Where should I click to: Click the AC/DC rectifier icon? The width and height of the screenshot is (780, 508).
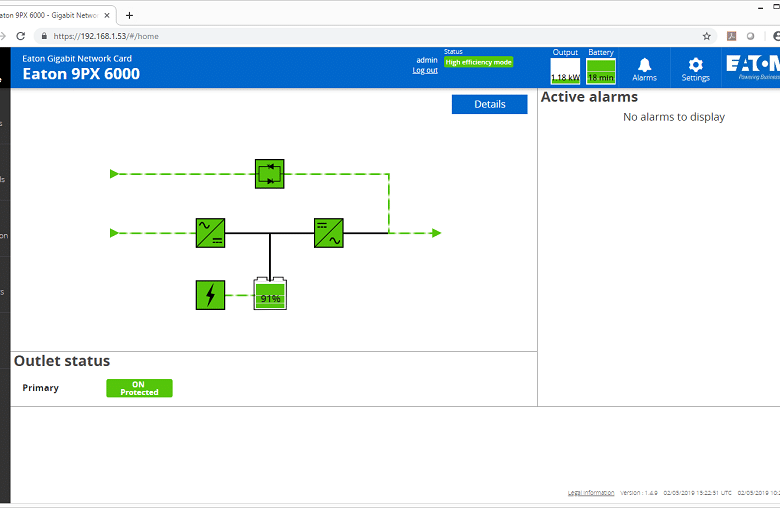point(210,233)
